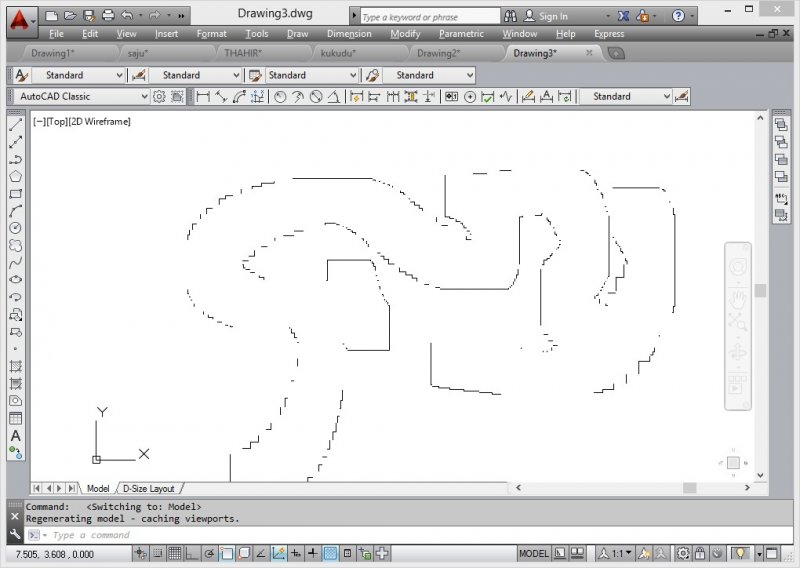Choose the Aligned dimension tool
The image size is (800, 568).
click(221, 96)
